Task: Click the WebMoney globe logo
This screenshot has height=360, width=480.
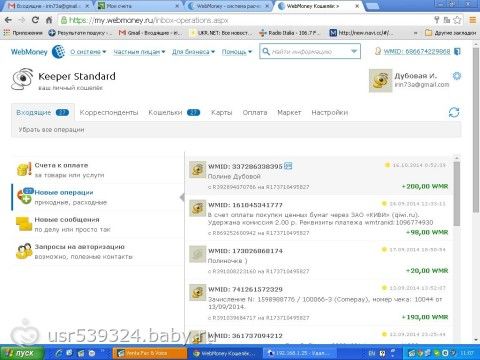Action: tap(59, 52)
